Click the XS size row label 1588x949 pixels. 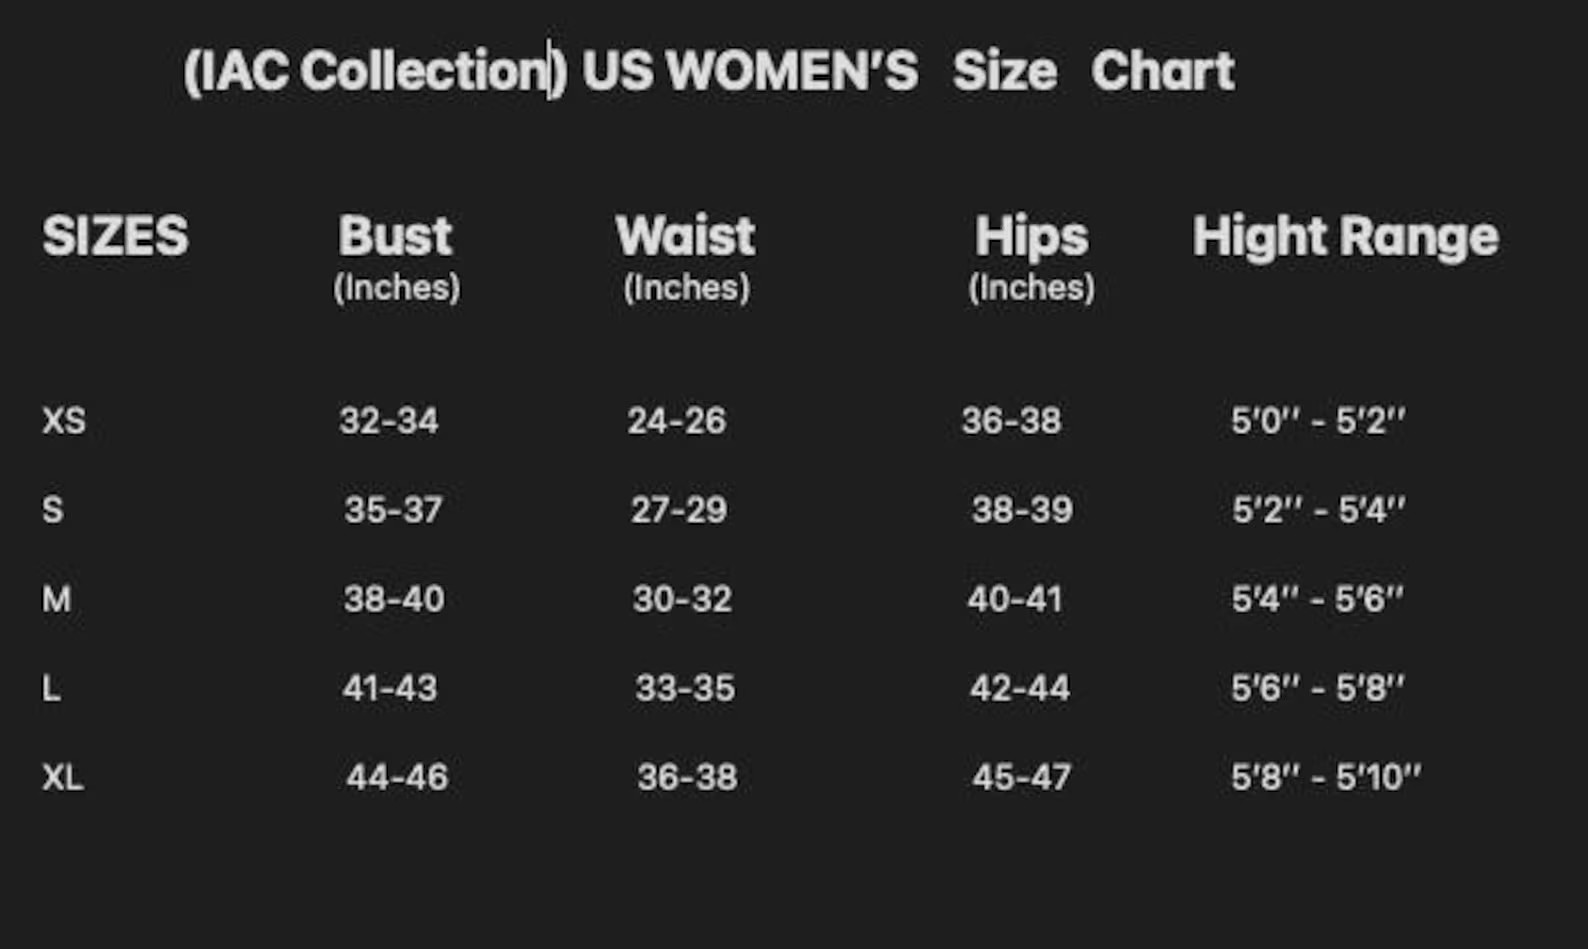pos(64,421)
